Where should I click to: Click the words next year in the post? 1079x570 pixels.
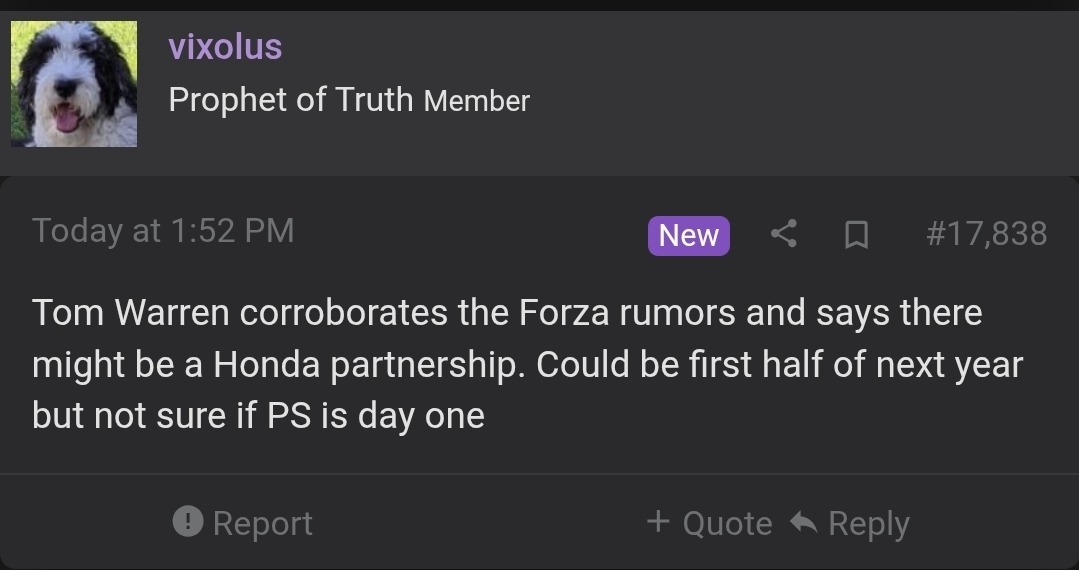click(950, 365)
